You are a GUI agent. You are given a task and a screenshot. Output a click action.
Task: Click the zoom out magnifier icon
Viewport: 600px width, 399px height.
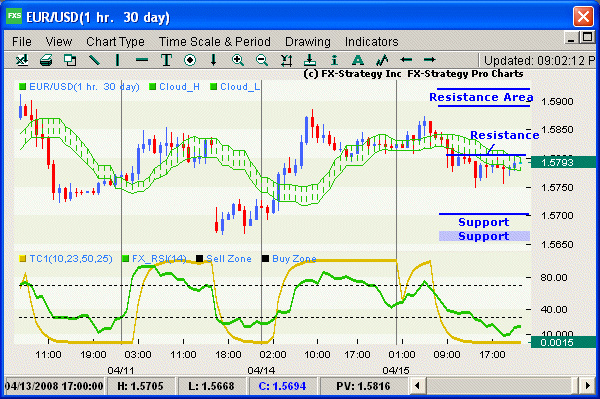(x=262, y=60)
